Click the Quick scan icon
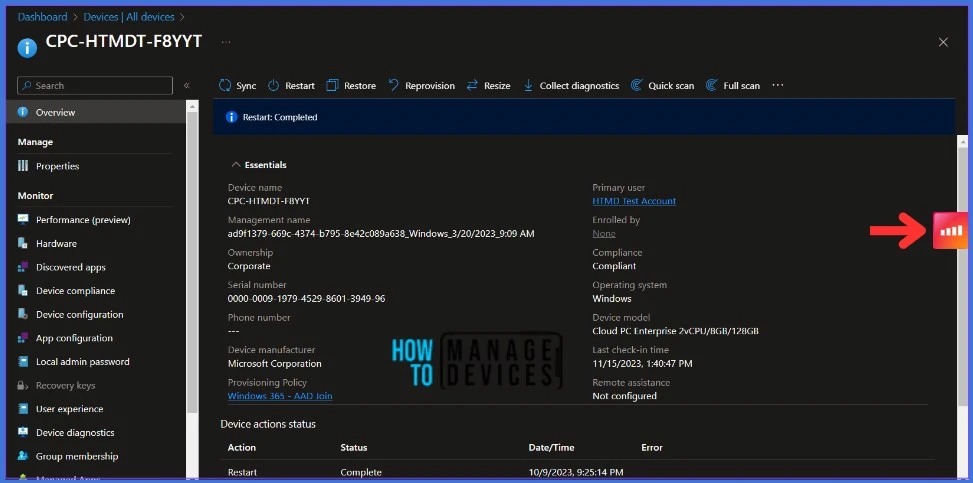Viewport: 973px width, 483px height. click(637, 86)
